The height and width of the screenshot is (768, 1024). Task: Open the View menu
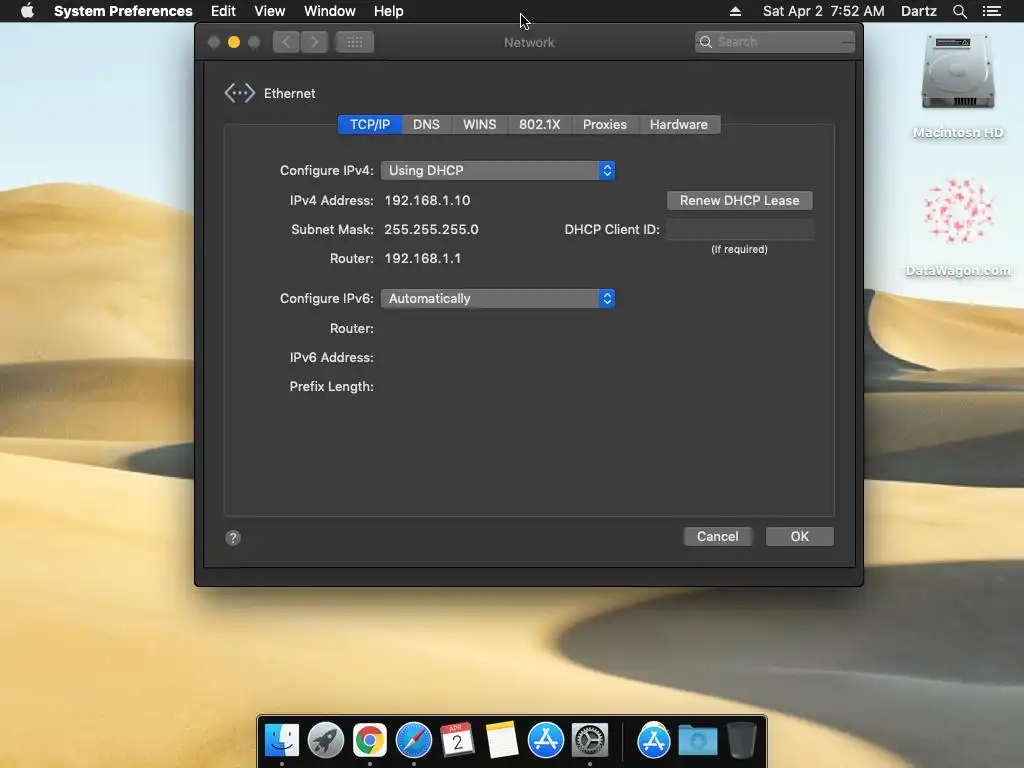(x=270, y=11)
